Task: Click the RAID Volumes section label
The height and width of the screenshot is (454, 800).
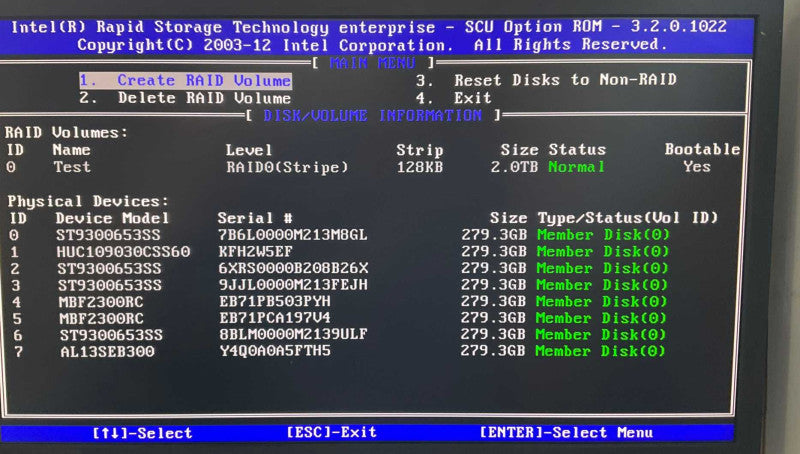Action: click(66, 133)
